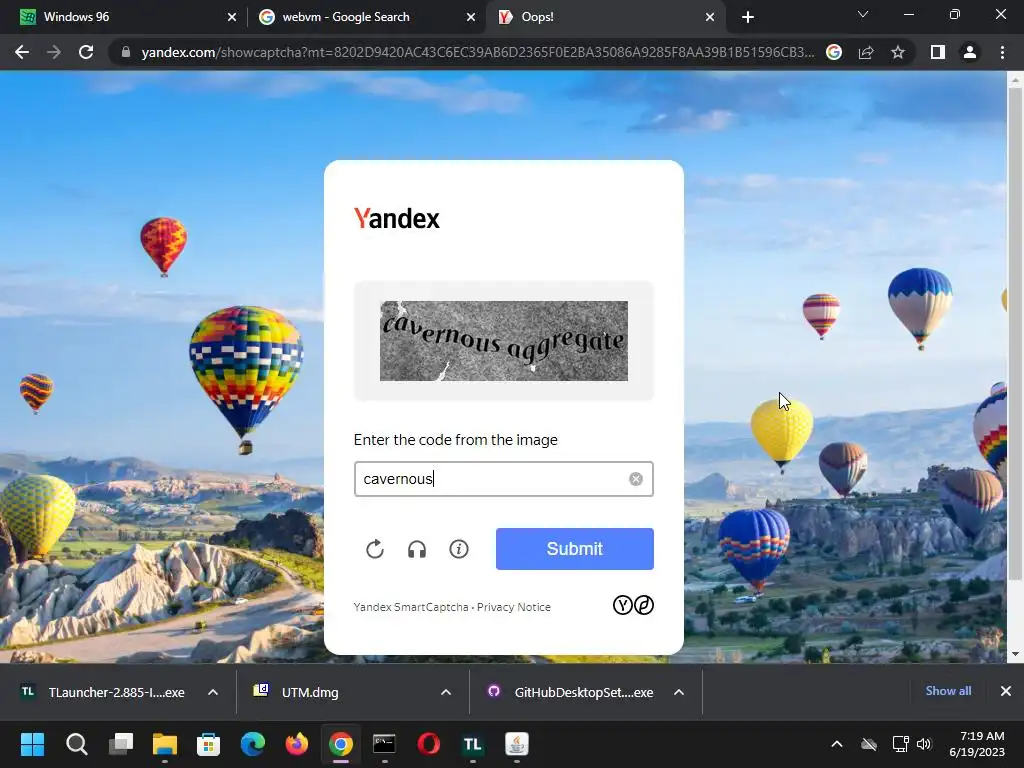Image resolution: width=1024 pixels, height=768 pixels.
Task: Open taskbar Search
Action: click(x=76, y=744)
